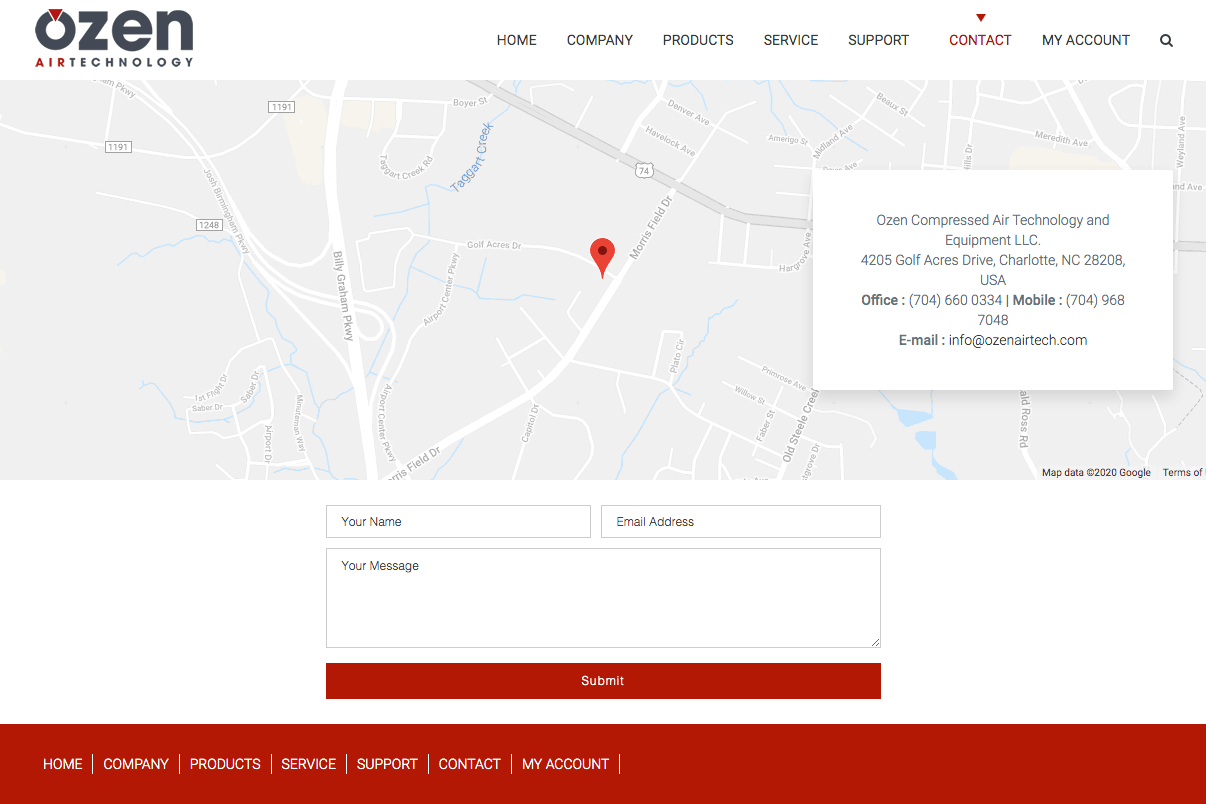1206x804 pixels.
Task: Click the Ozen Air Technology logo
Action: point(114,39)
